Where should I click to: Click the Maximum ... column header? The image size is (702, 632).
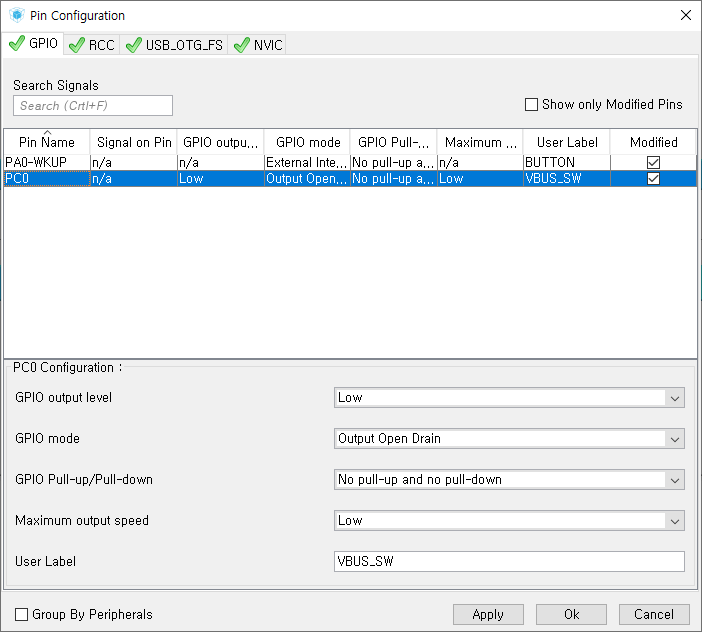[x=480, y=142]
